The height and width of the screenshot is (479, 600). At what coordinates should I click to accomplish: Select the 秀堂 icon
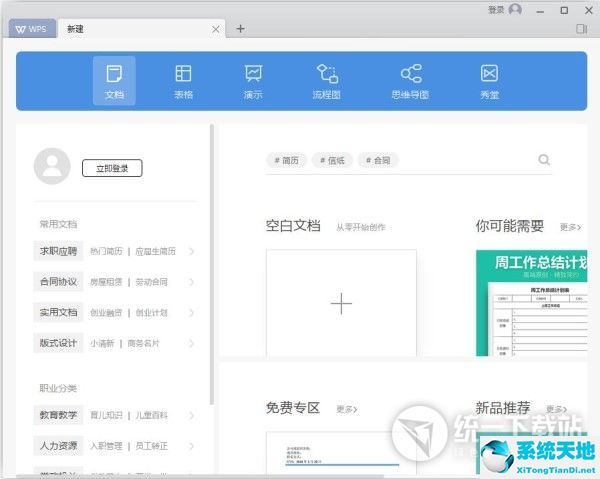[489, 81]
